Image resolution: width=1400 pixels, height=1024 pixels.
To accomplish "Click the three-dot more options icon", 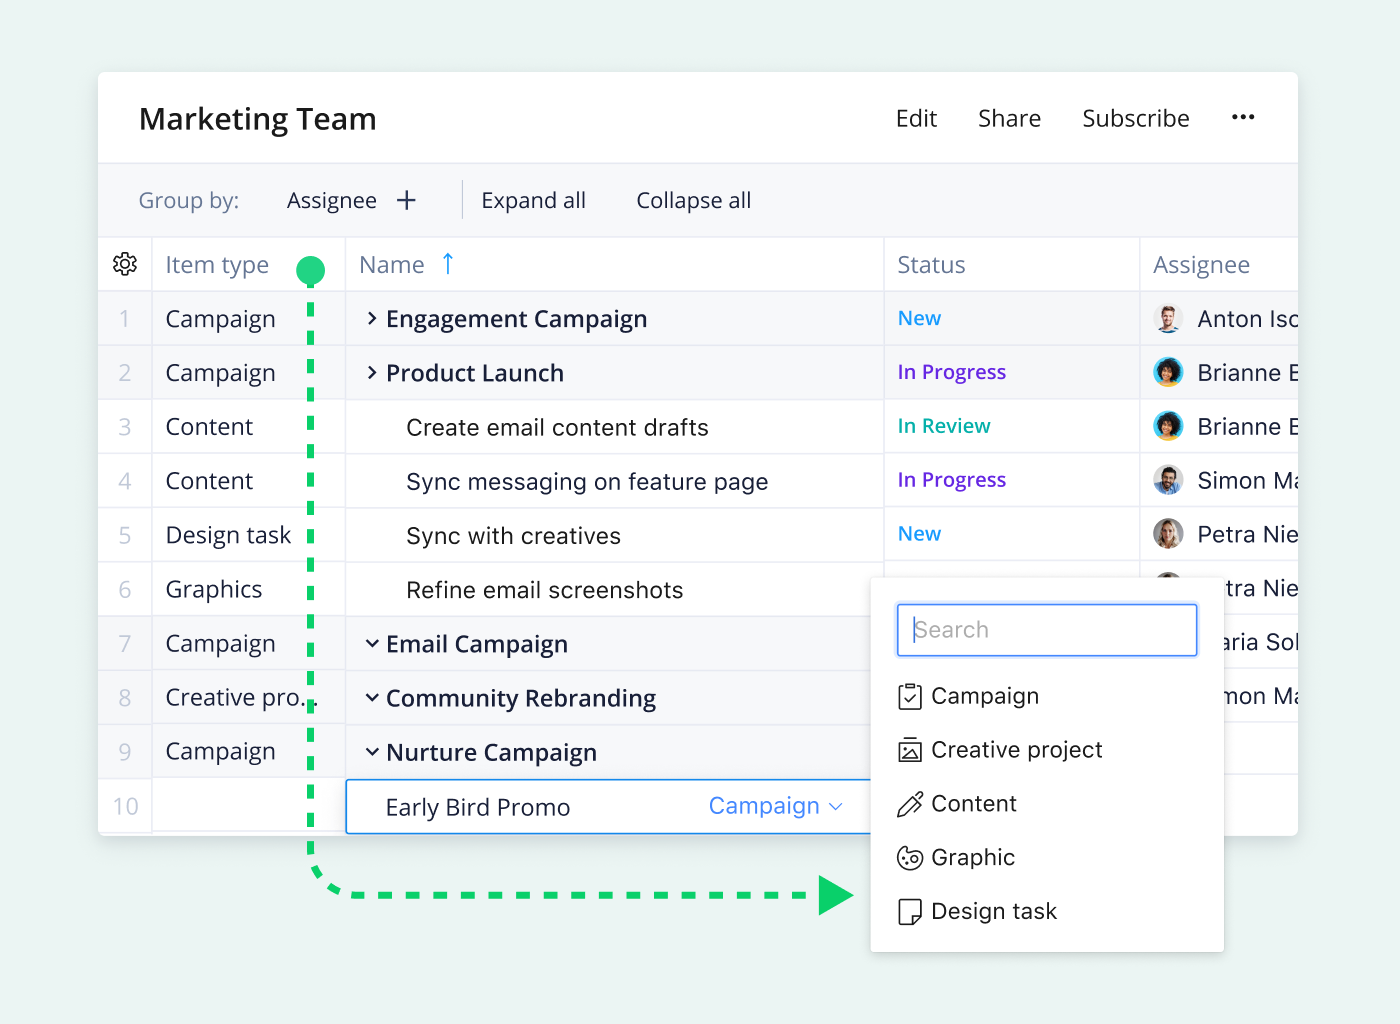I will [x=1243, y=118].
